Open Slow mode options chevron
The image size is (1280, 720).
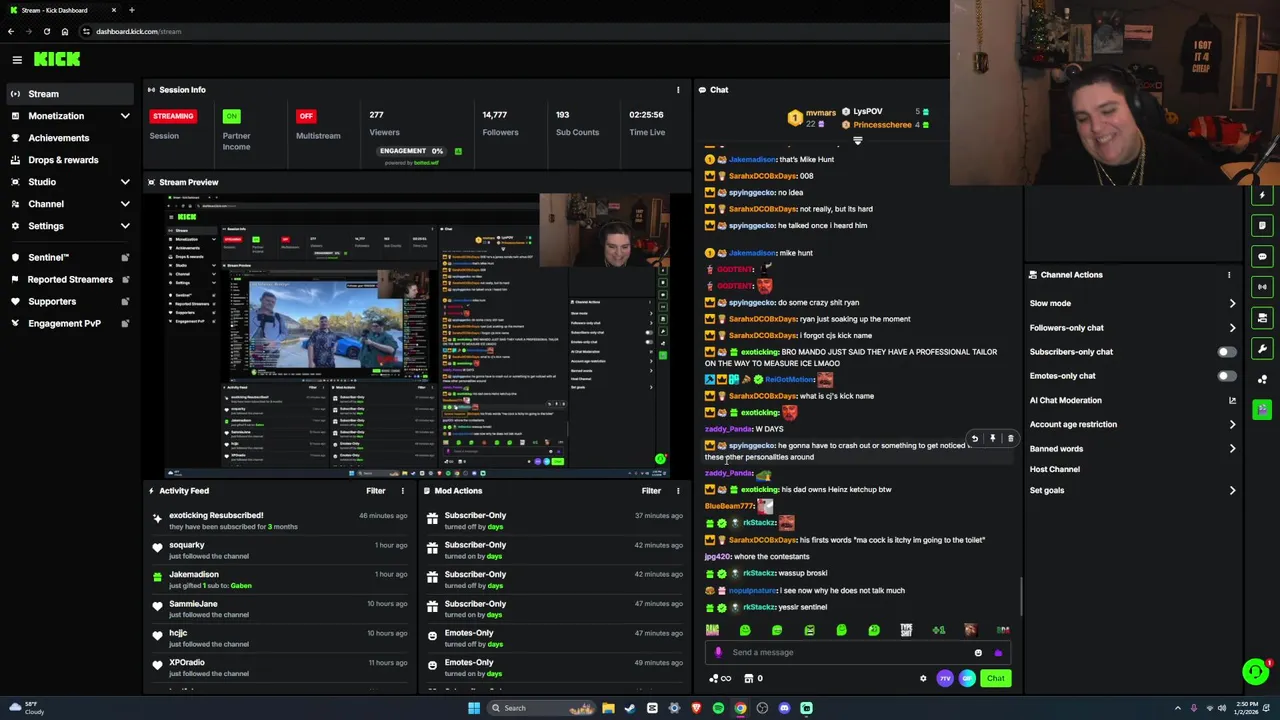pos(1232,304)
